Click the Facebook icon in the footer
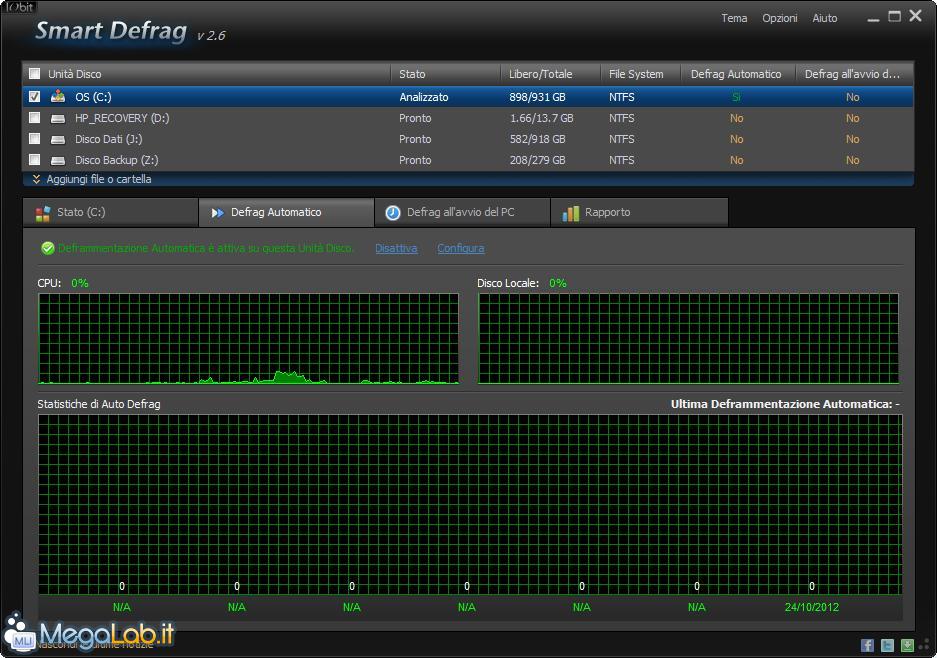 point(867,645)
